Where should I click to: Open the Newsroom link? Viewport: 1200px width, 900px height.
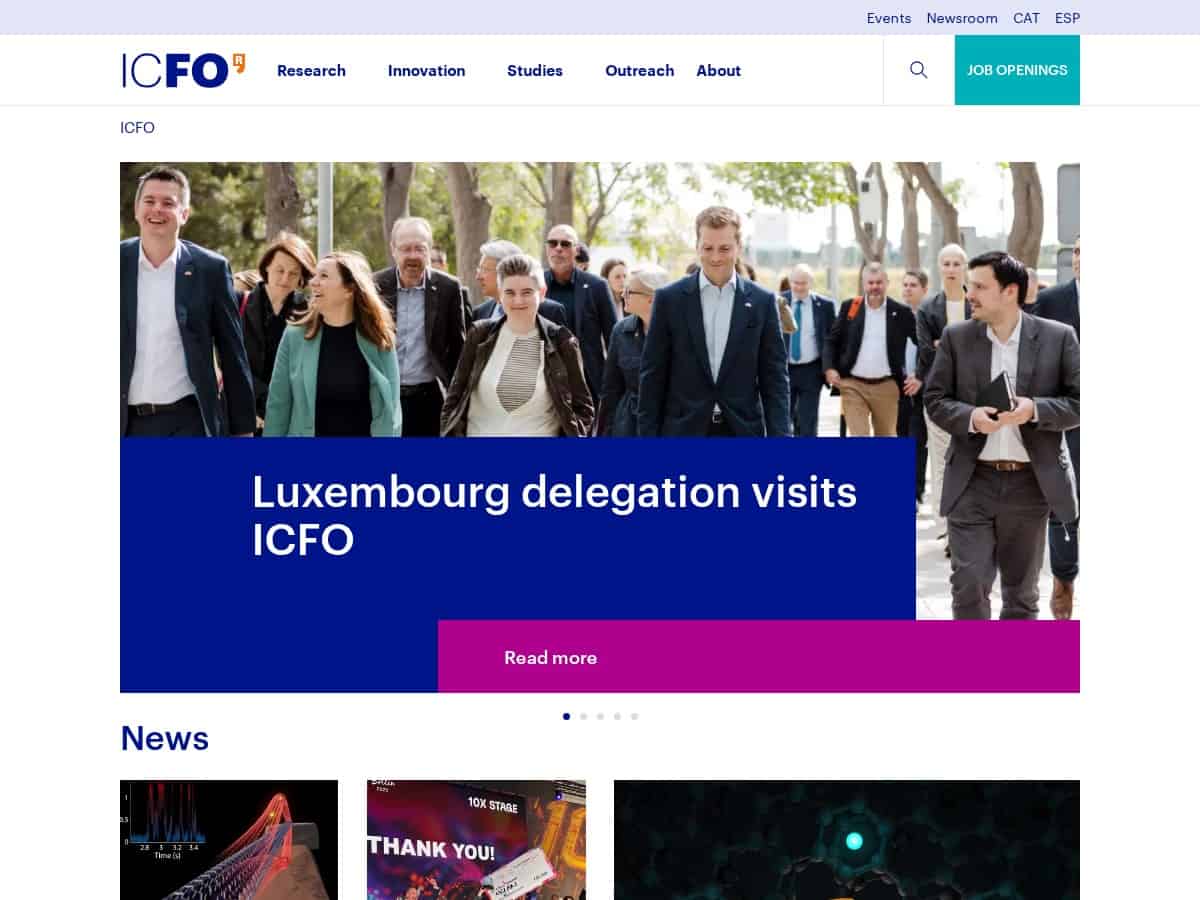pyautogui.click(x=962, y=18)
